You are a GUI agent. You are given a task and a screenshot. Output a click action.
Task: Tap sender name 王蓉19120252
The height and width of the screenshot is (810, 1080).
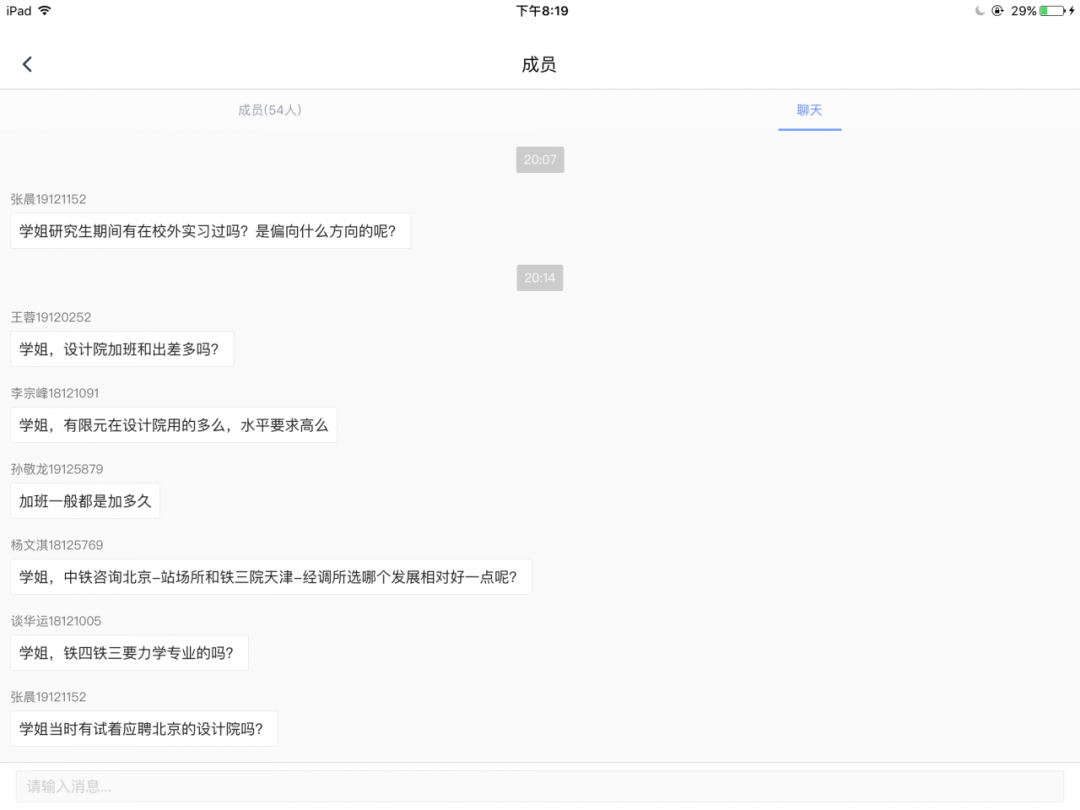coord(51,317)
